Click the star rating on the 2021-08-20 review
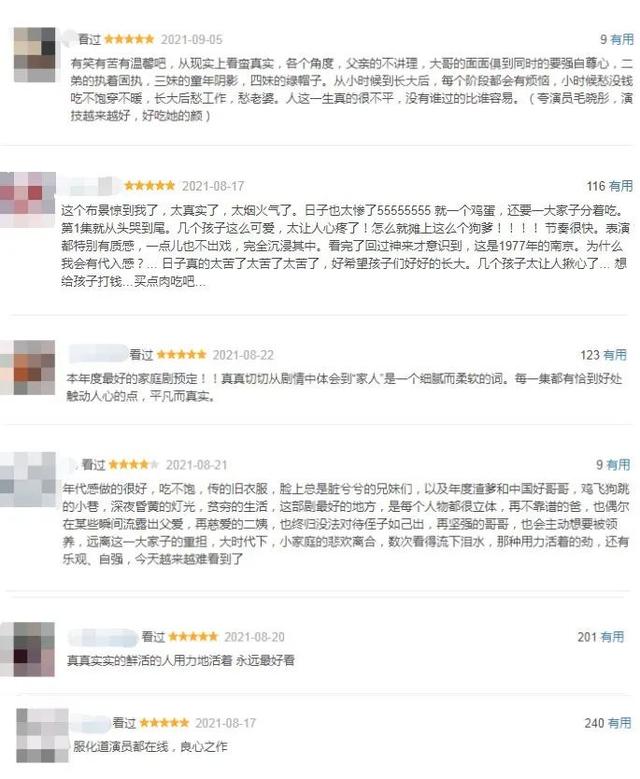Viewport: 640px width, 779px height. (x=193, y=636)
